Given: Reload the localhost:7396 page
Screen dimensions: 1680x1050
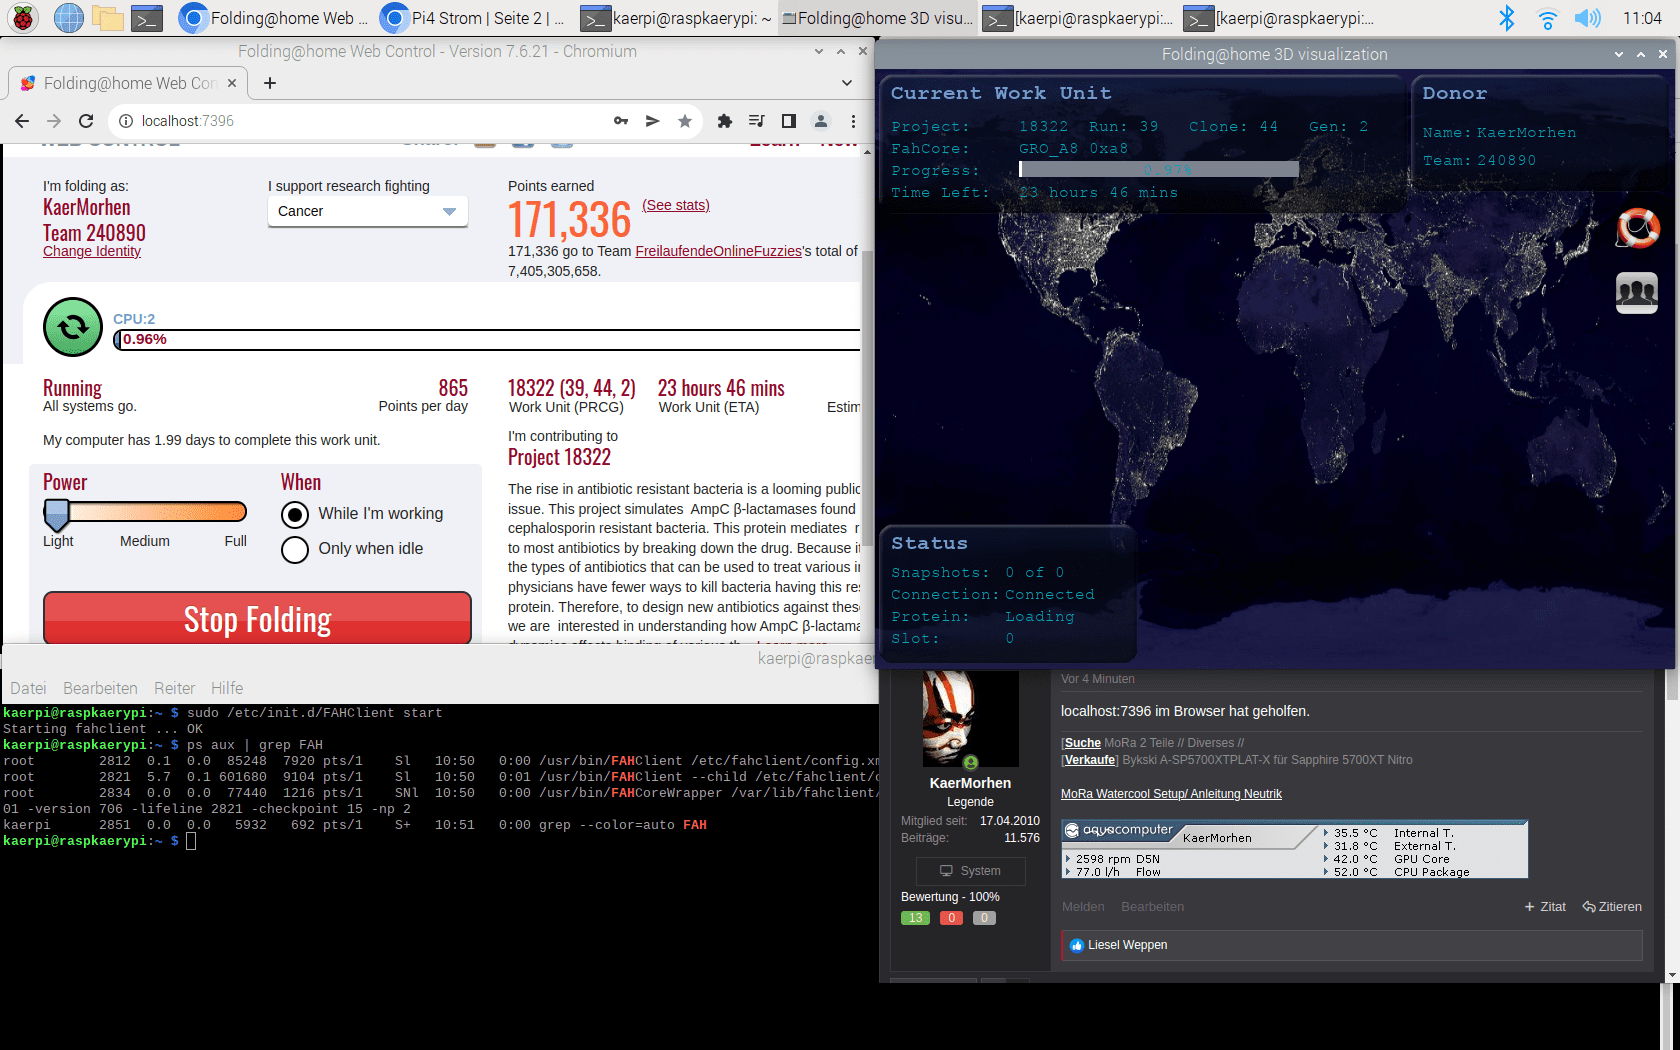Looking at the screenshot, I should [86, 121].
